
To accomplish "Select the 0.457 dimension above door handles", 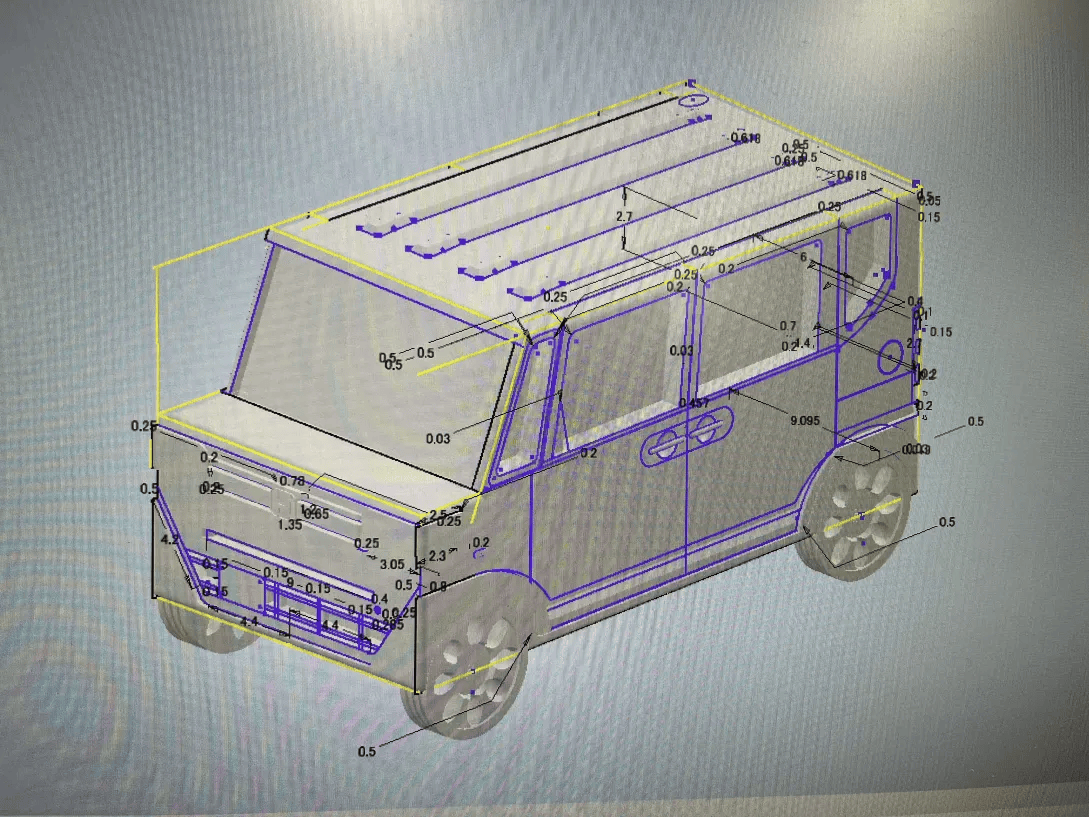I will [x=694, y=403].
